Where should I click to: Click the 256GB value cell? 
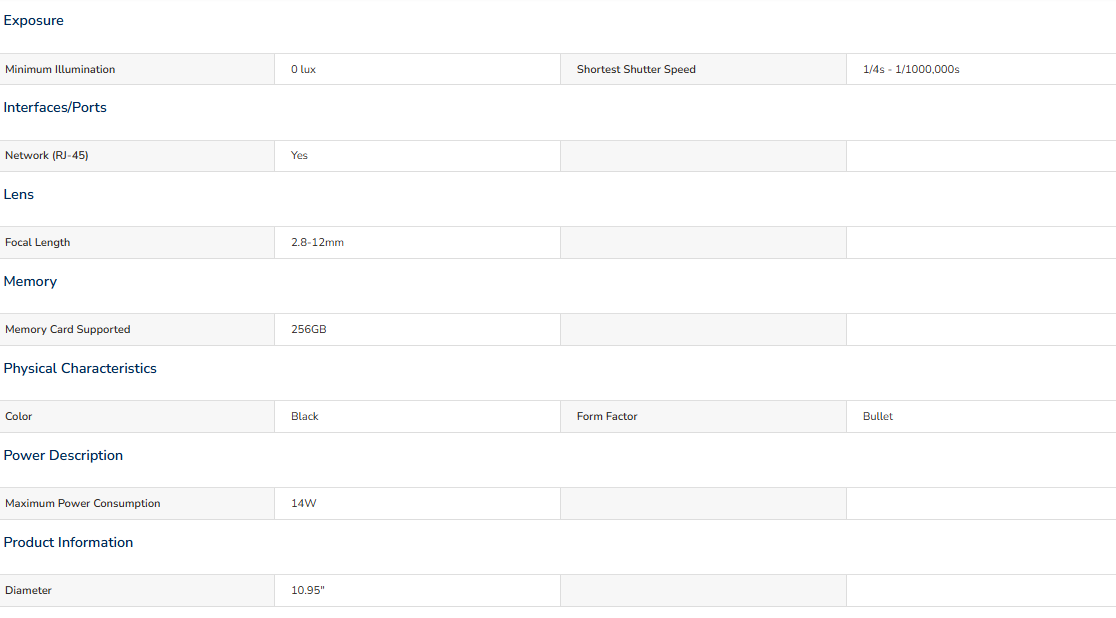[x=417, y=330]
